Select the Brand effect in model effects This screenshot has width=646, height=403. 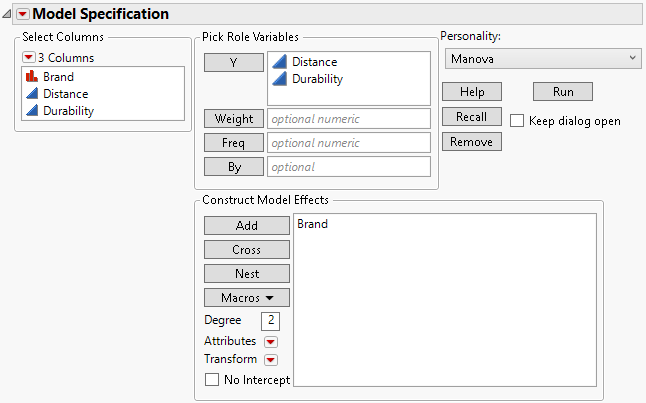312,225
